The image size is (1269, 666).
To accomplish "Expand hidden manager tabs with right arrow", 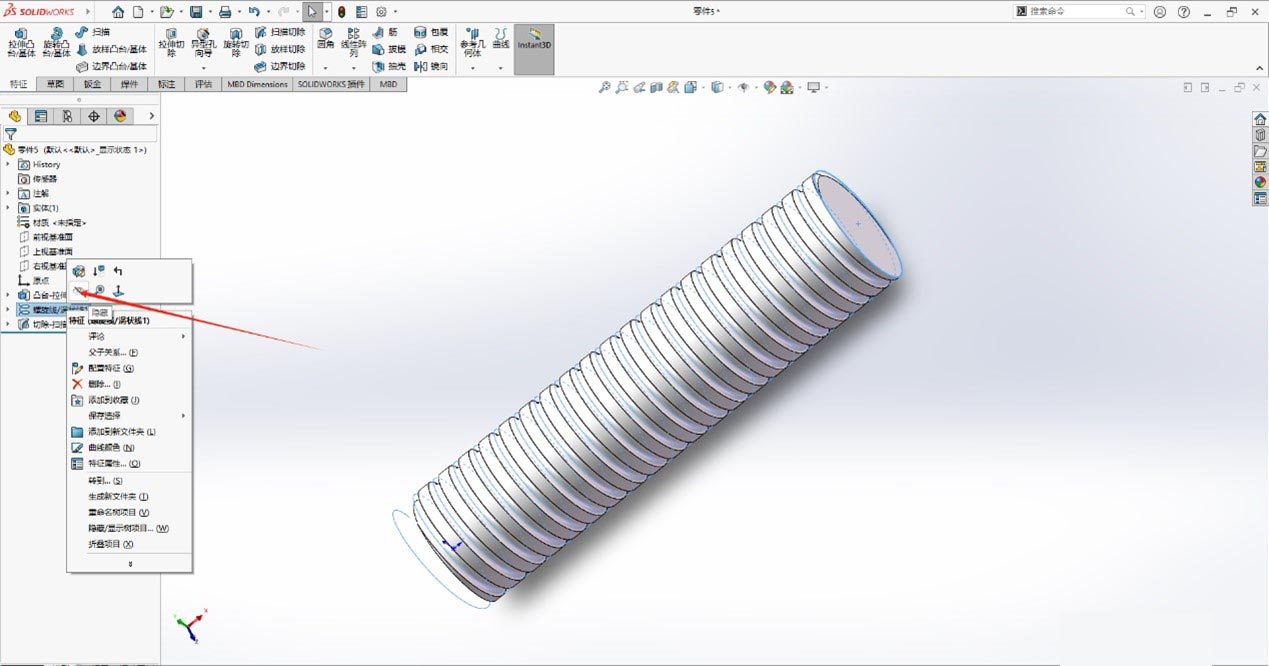I will (x=150, y=115).
